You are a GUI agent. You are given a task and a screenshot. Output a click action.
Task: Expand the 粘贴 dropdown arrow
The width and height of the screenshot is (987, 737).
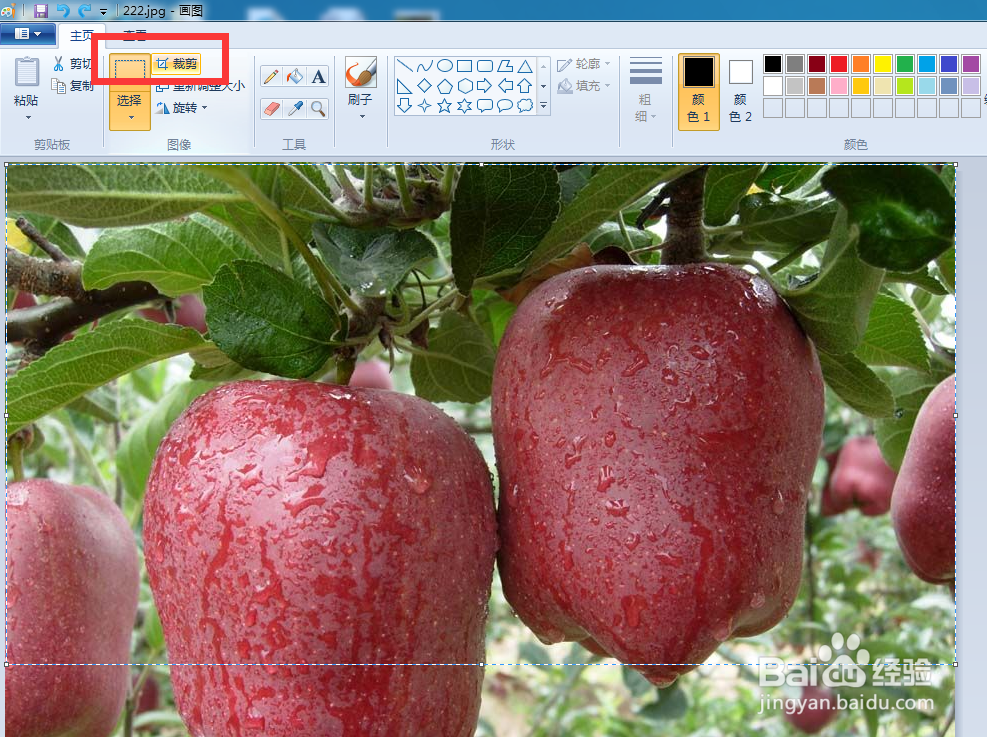(x=28, y=118)
